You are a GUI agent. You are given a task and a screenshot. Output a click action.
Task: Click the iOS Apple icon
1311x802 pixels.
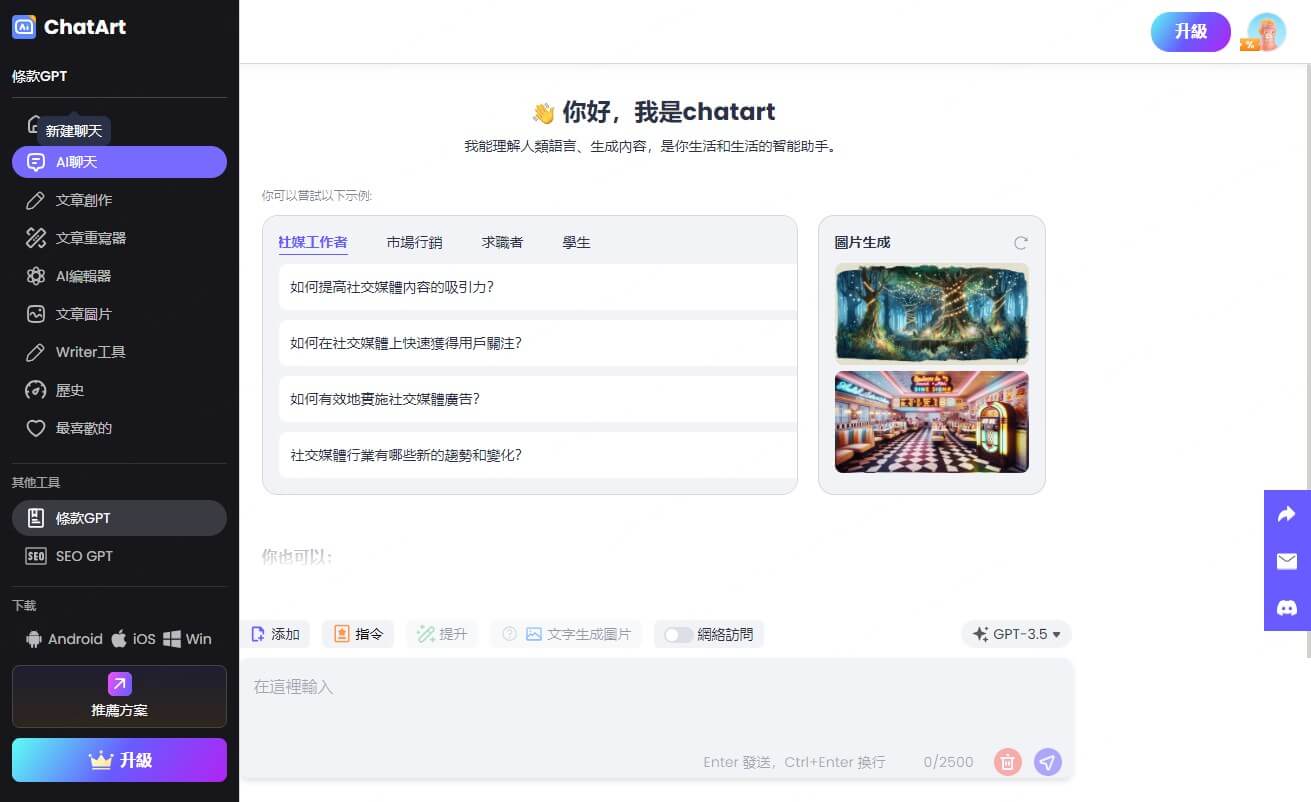pyautogui.click(x=119, y=638)
